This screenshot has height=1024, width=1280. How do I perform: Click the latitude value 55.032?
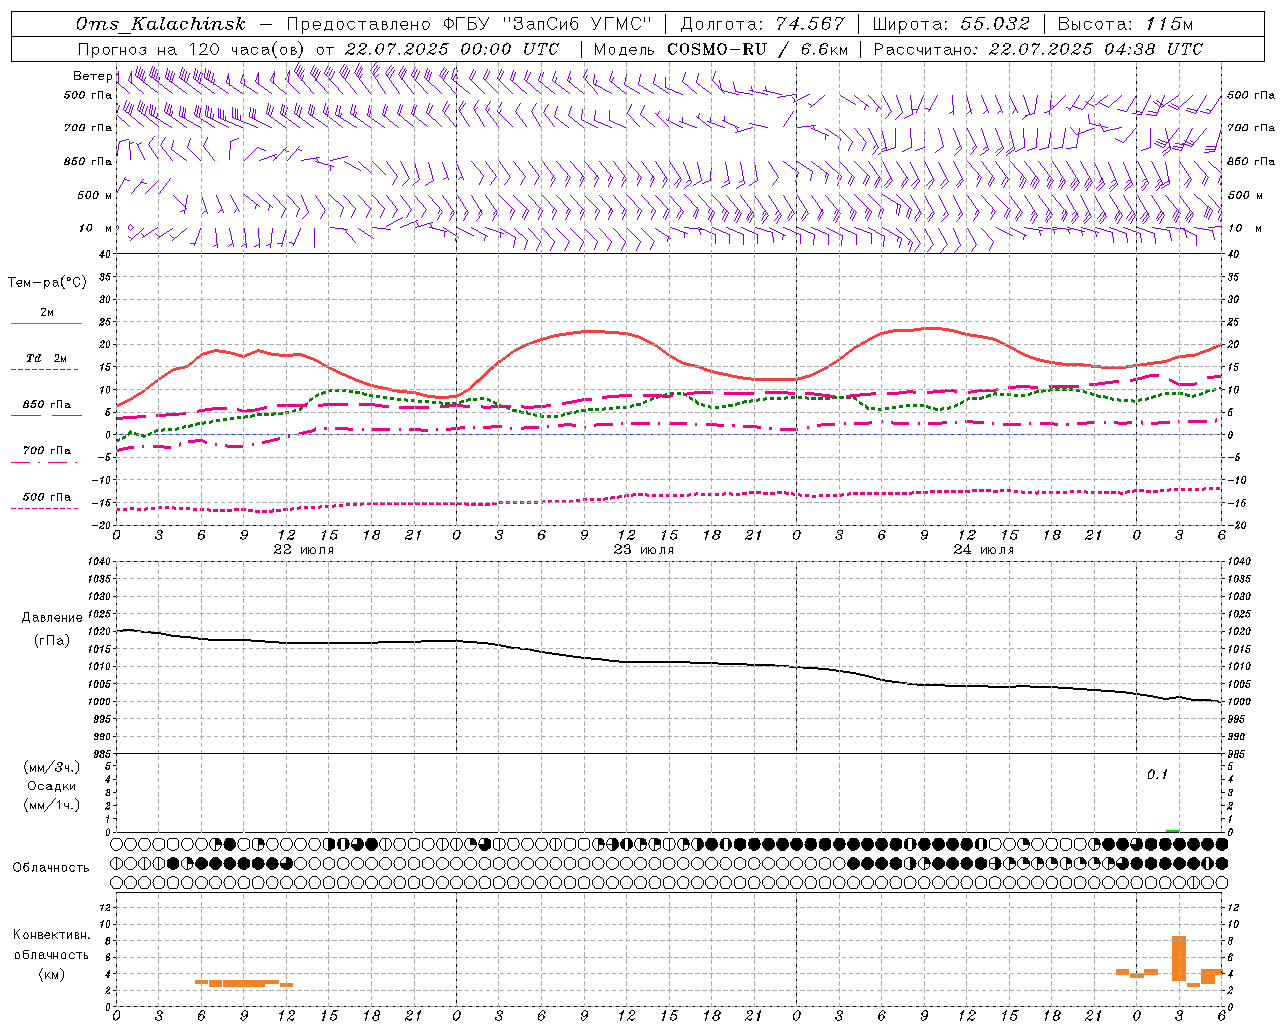click(x=995, y=24)
